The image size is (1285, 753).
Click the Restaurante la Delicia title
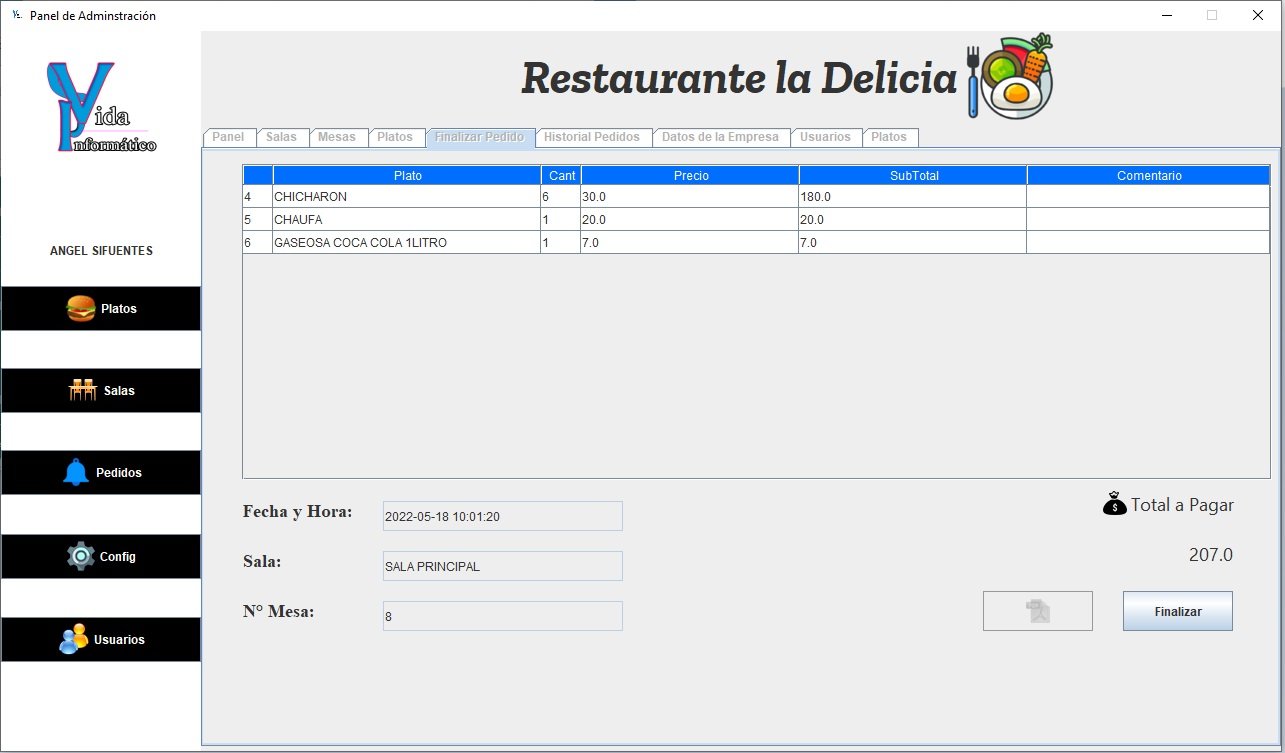740,77
